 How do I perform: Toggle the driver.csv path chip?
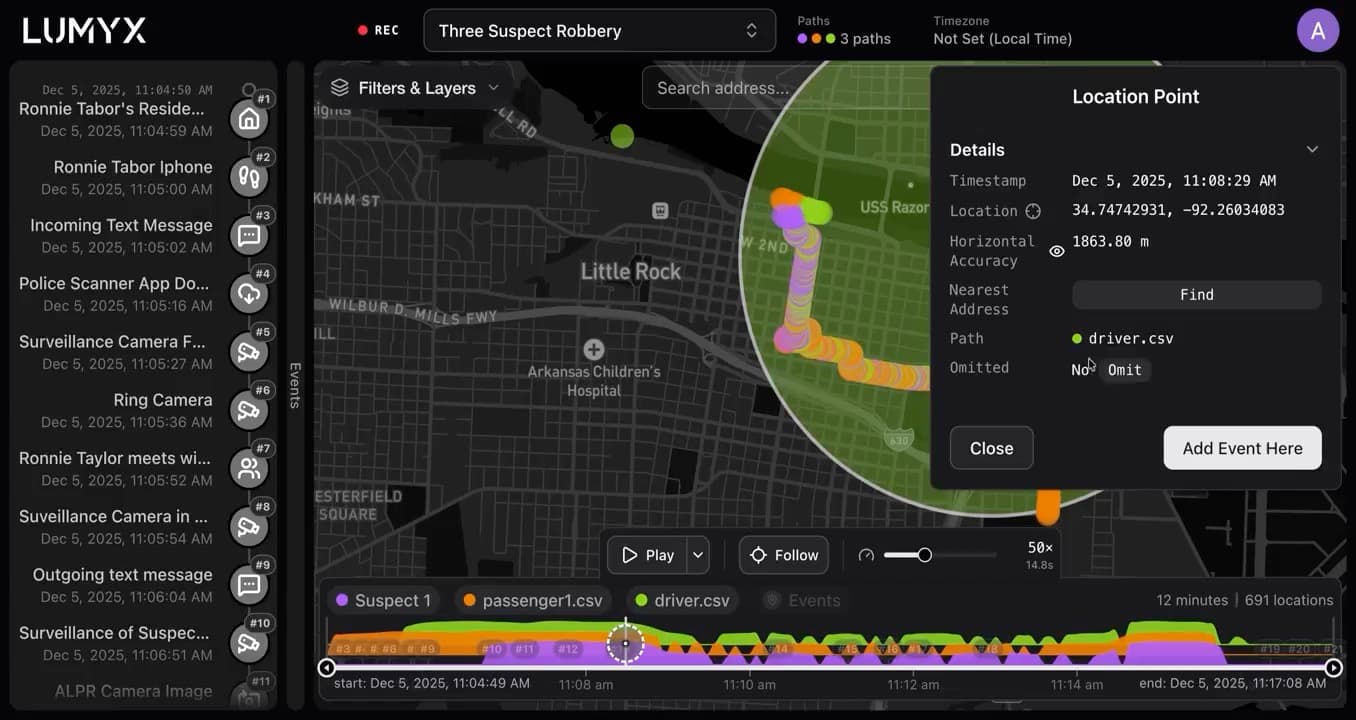point(683,600)
